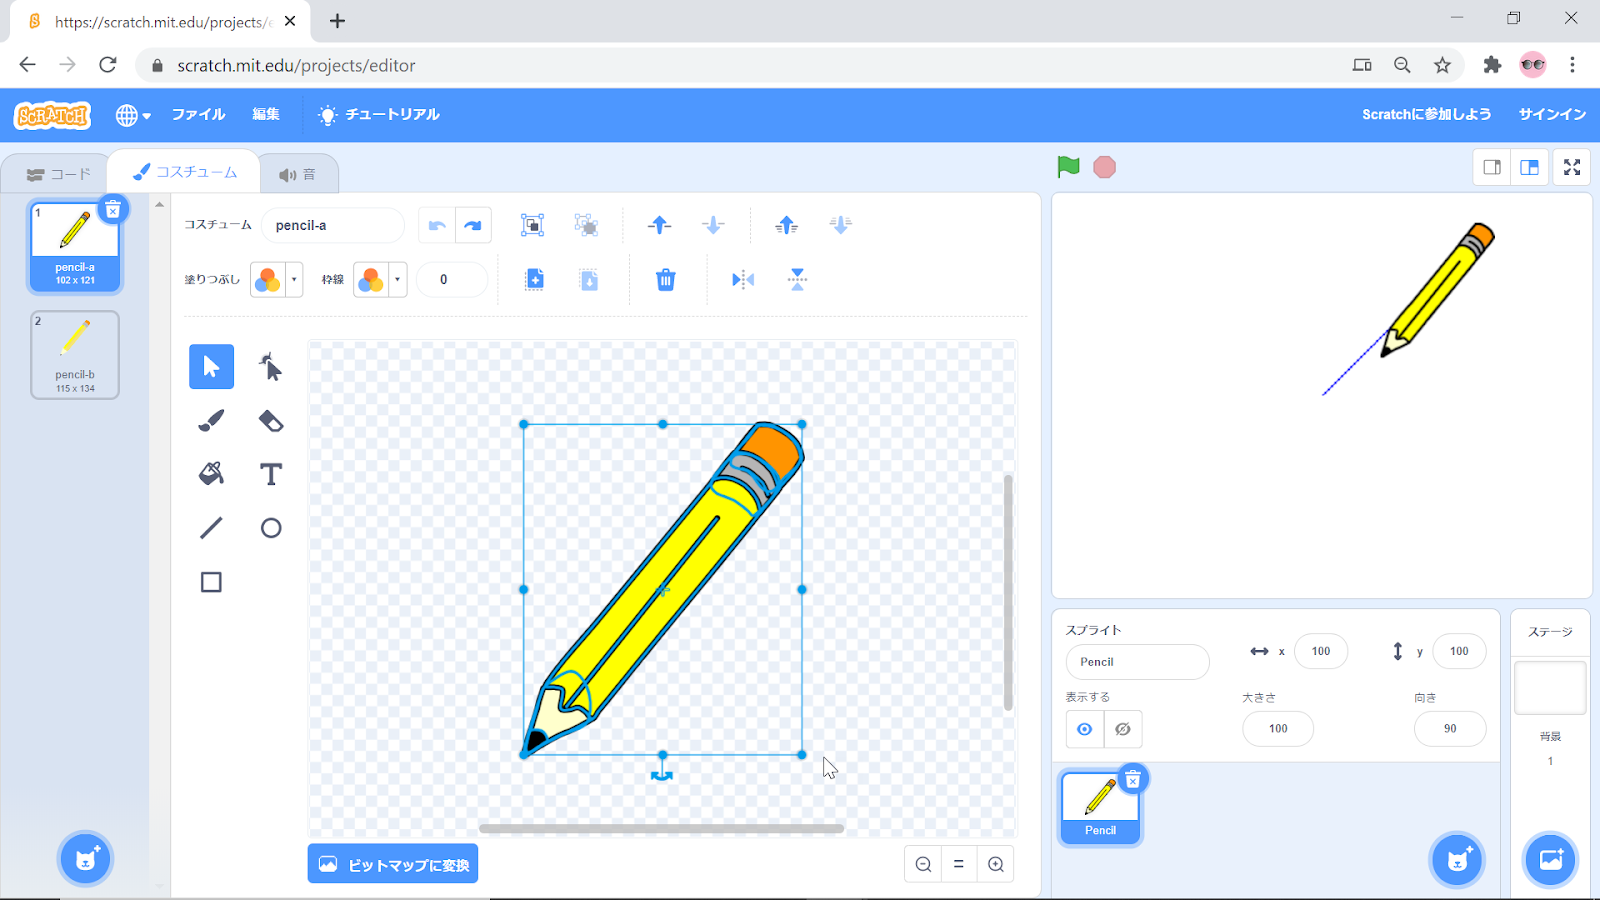
Task: Click the Paste icon
Action: click(x=589, y=280)
